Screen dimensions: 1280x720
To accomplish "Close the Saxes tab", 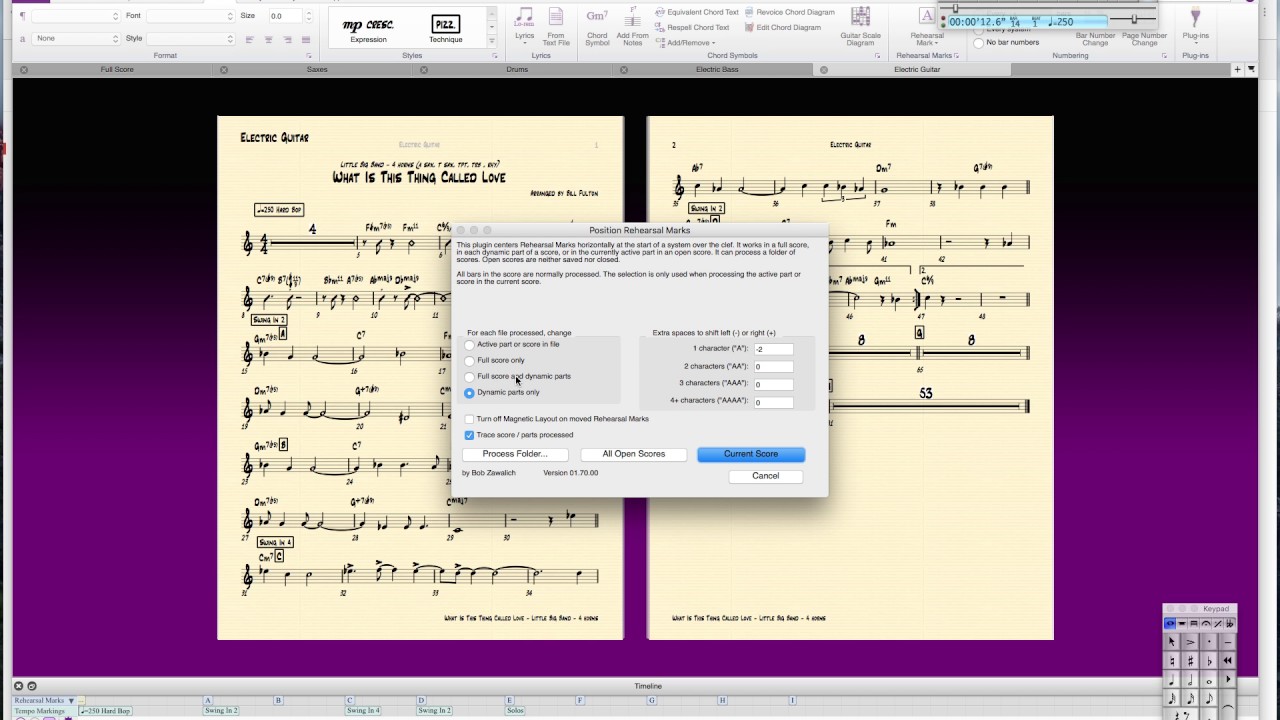I will 224,70.
